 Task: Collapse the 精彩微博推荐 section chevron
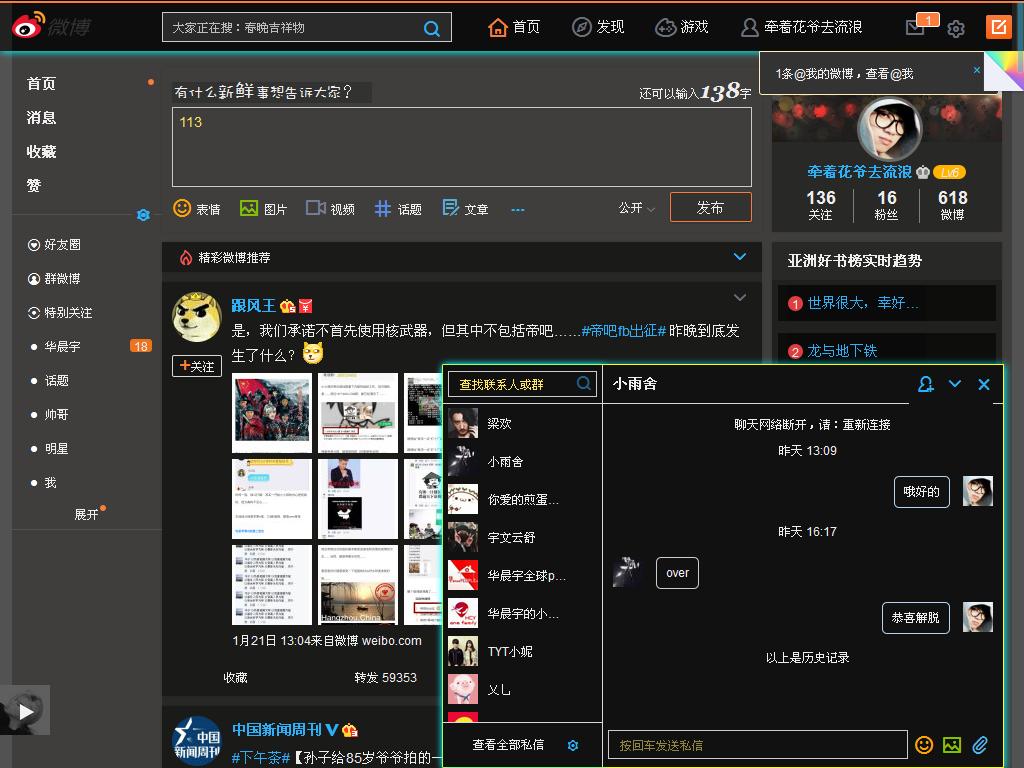pyautogui.click(x=740, y=257)
